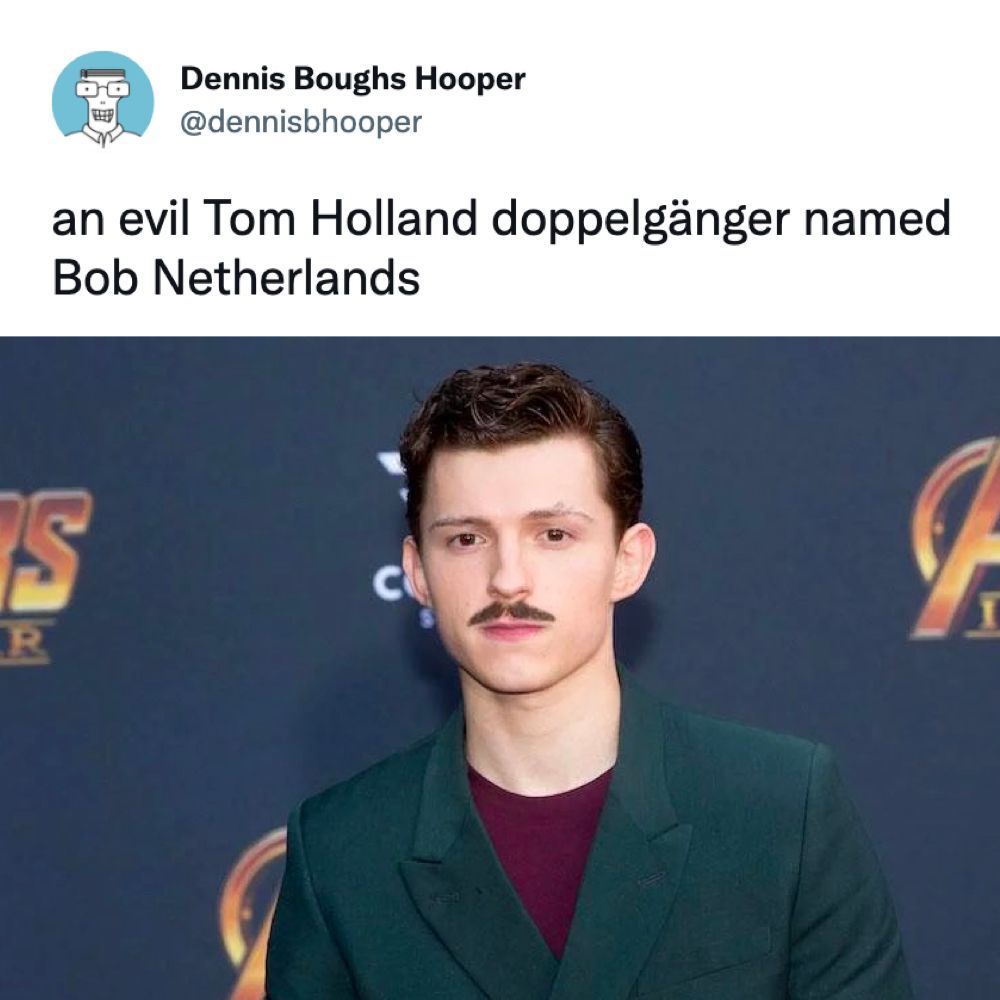Open the cartoon skull profile avatar

103,99
